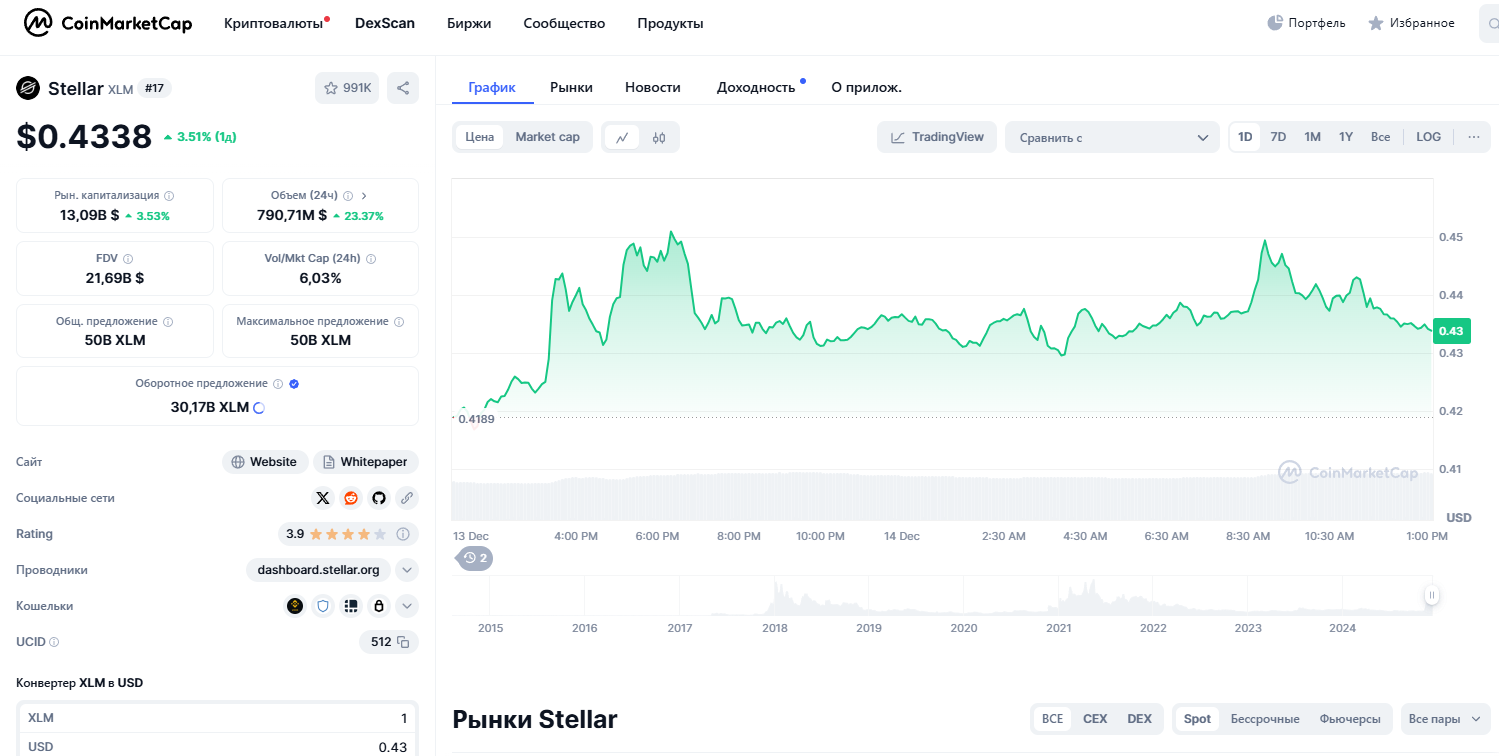The height and width of the screenshot is (756, 1499).
Task: Visit the Website link
Action: [265, 462]
